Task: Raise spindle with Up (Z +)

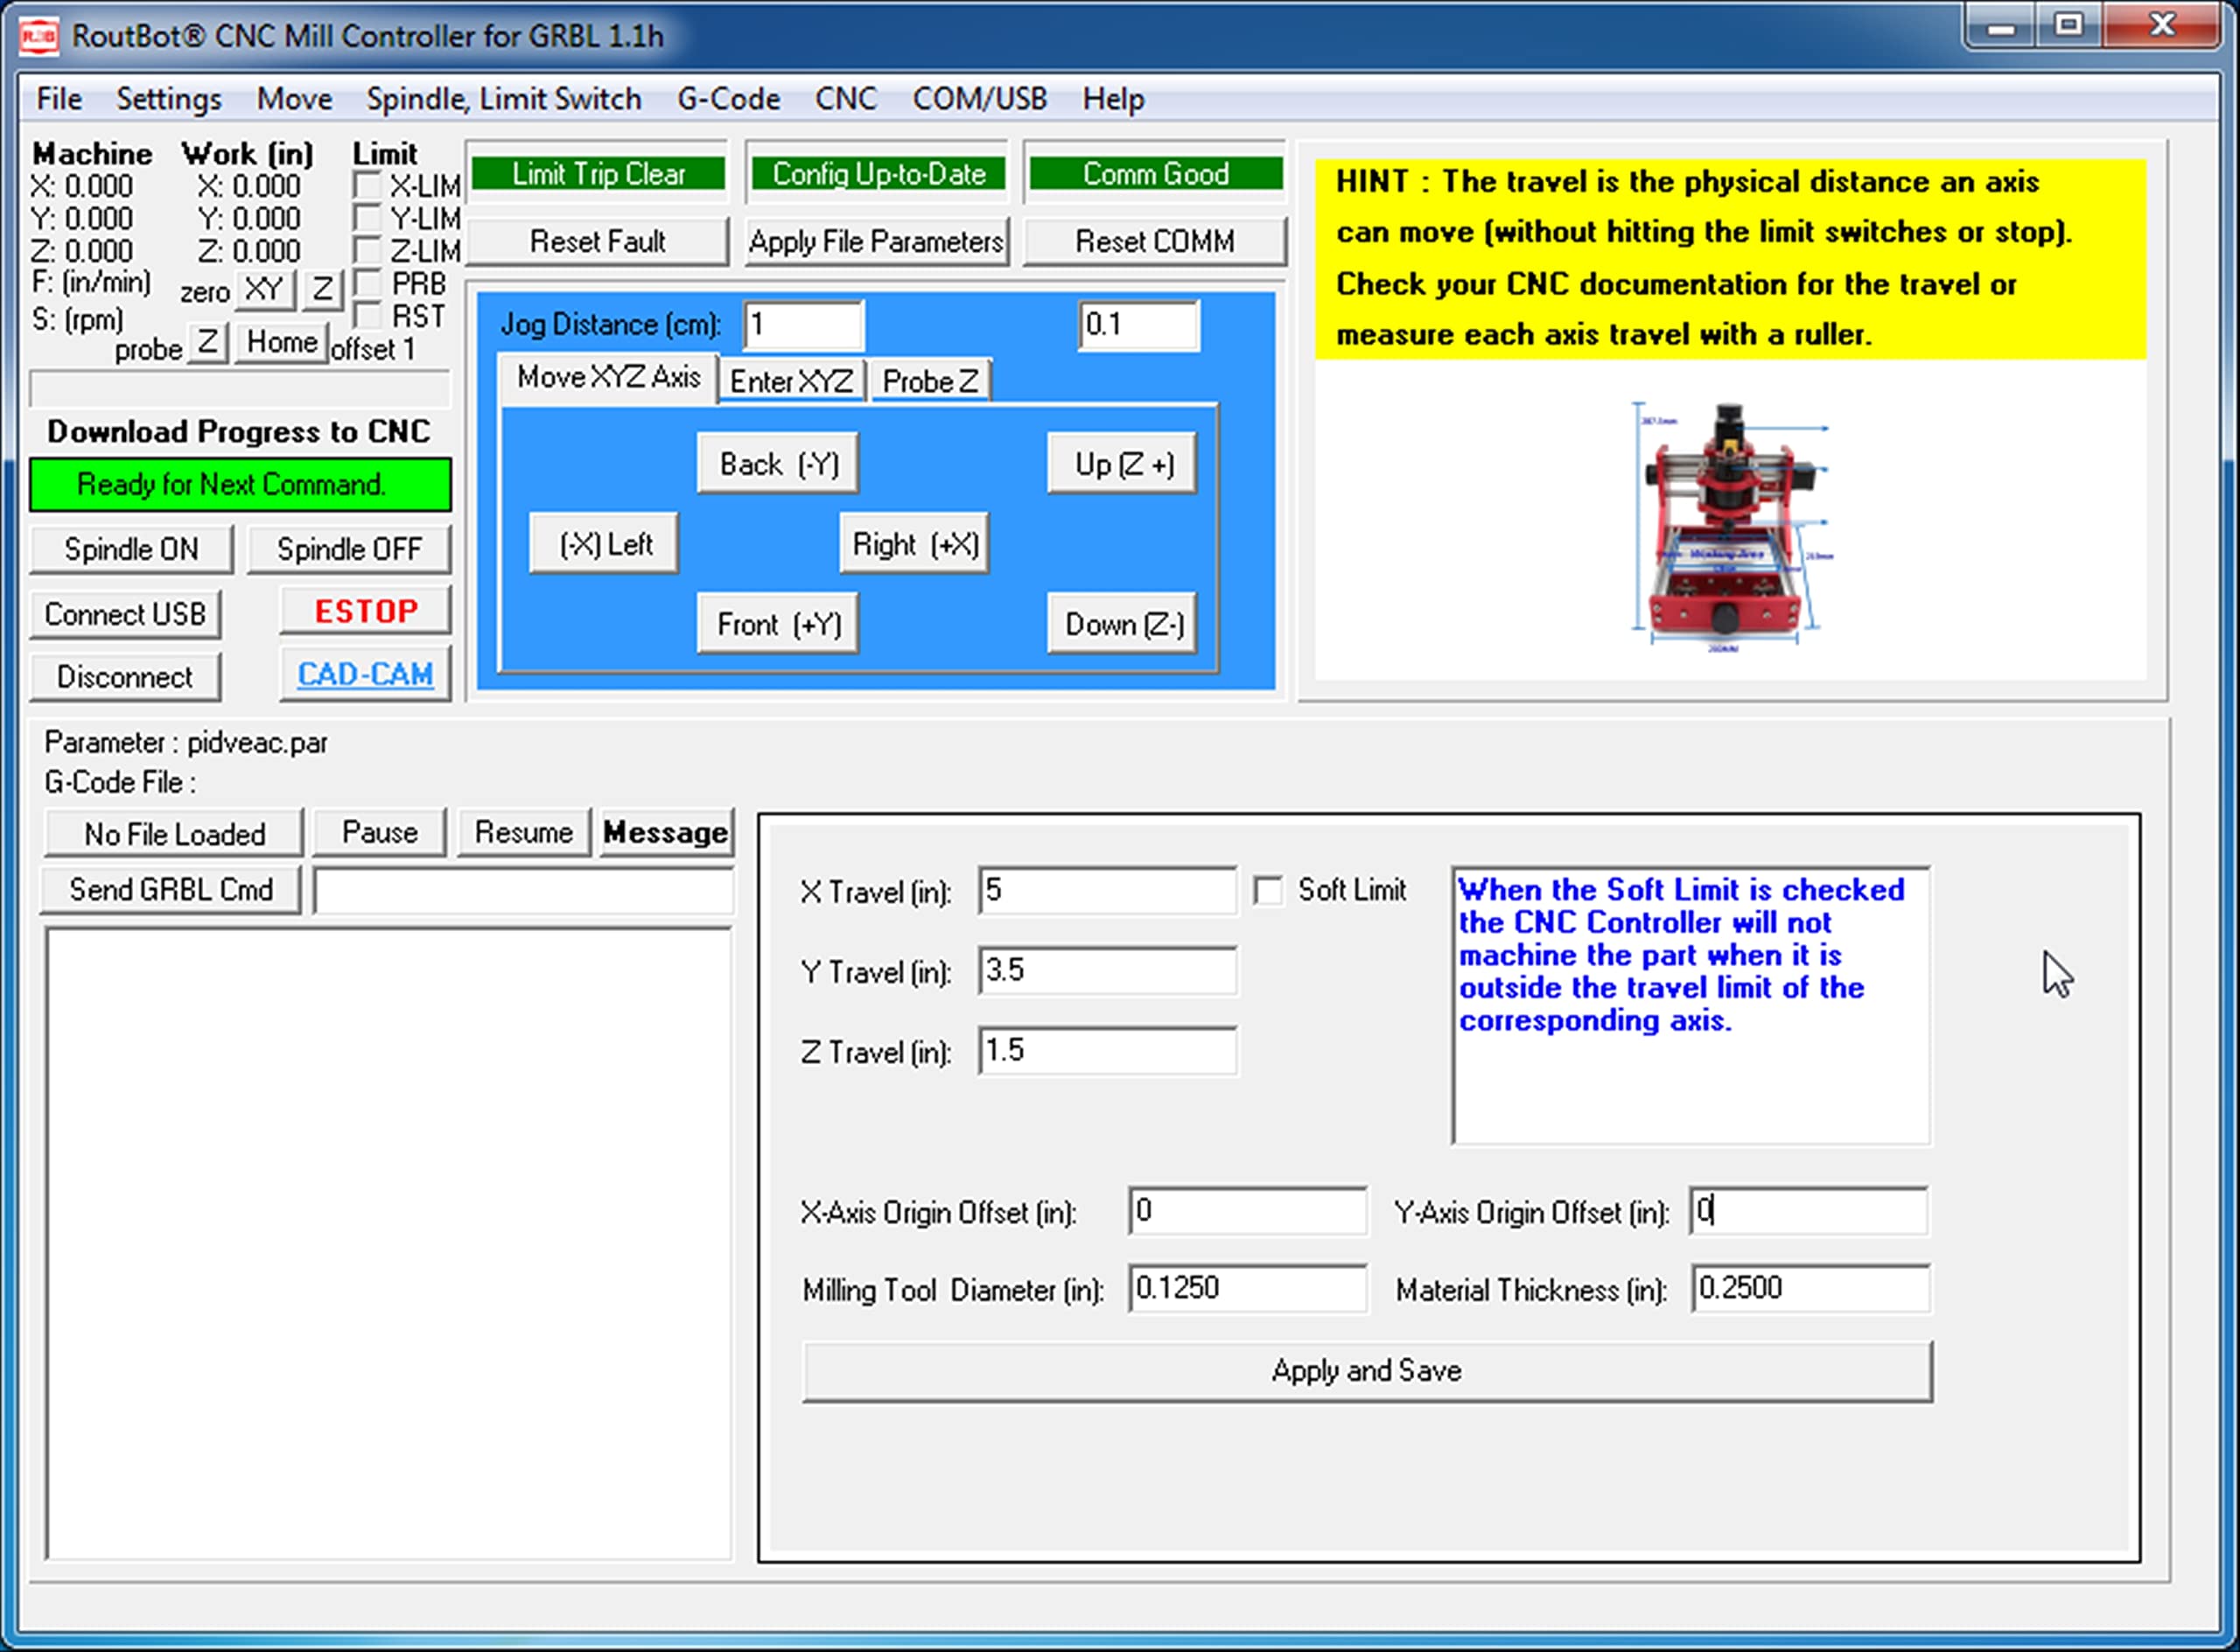Action: pyautogui.click(x=1123, y=464)
